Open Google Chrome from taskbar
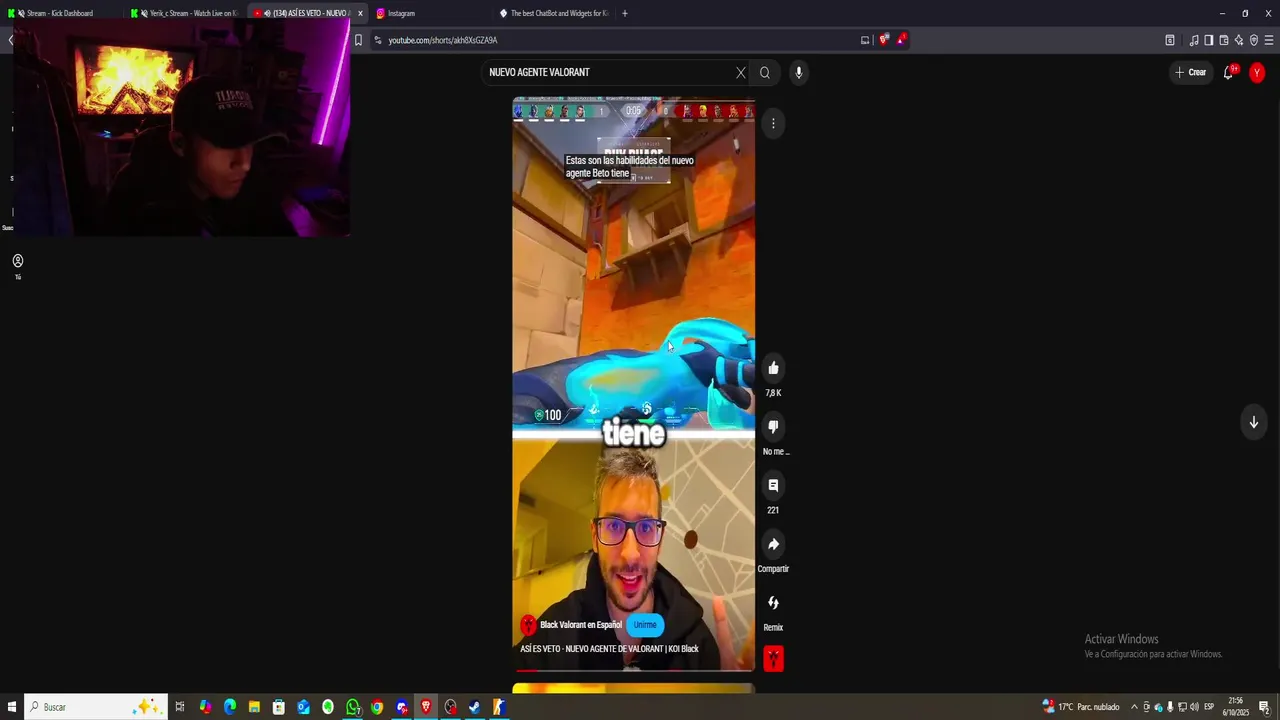 [377, 707]
